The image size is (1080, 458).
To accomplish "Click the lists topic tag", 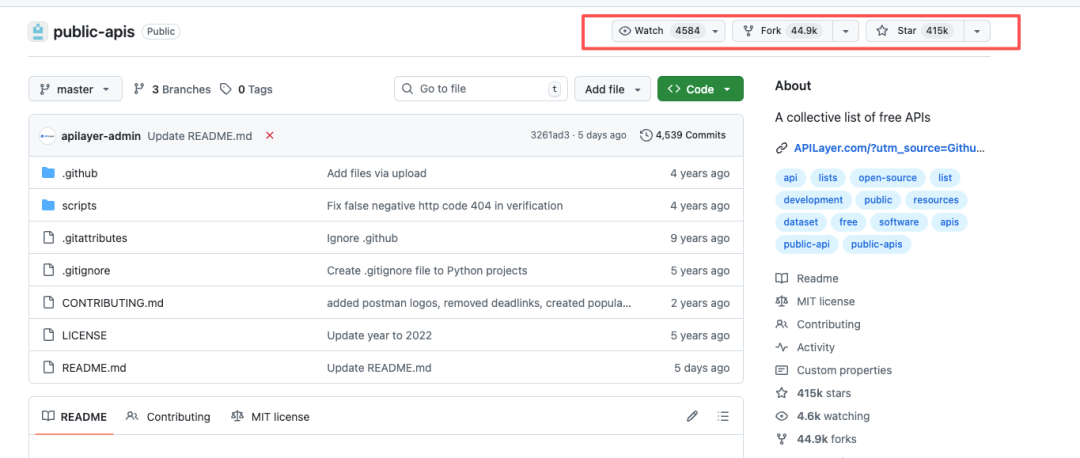I will 828,178.
